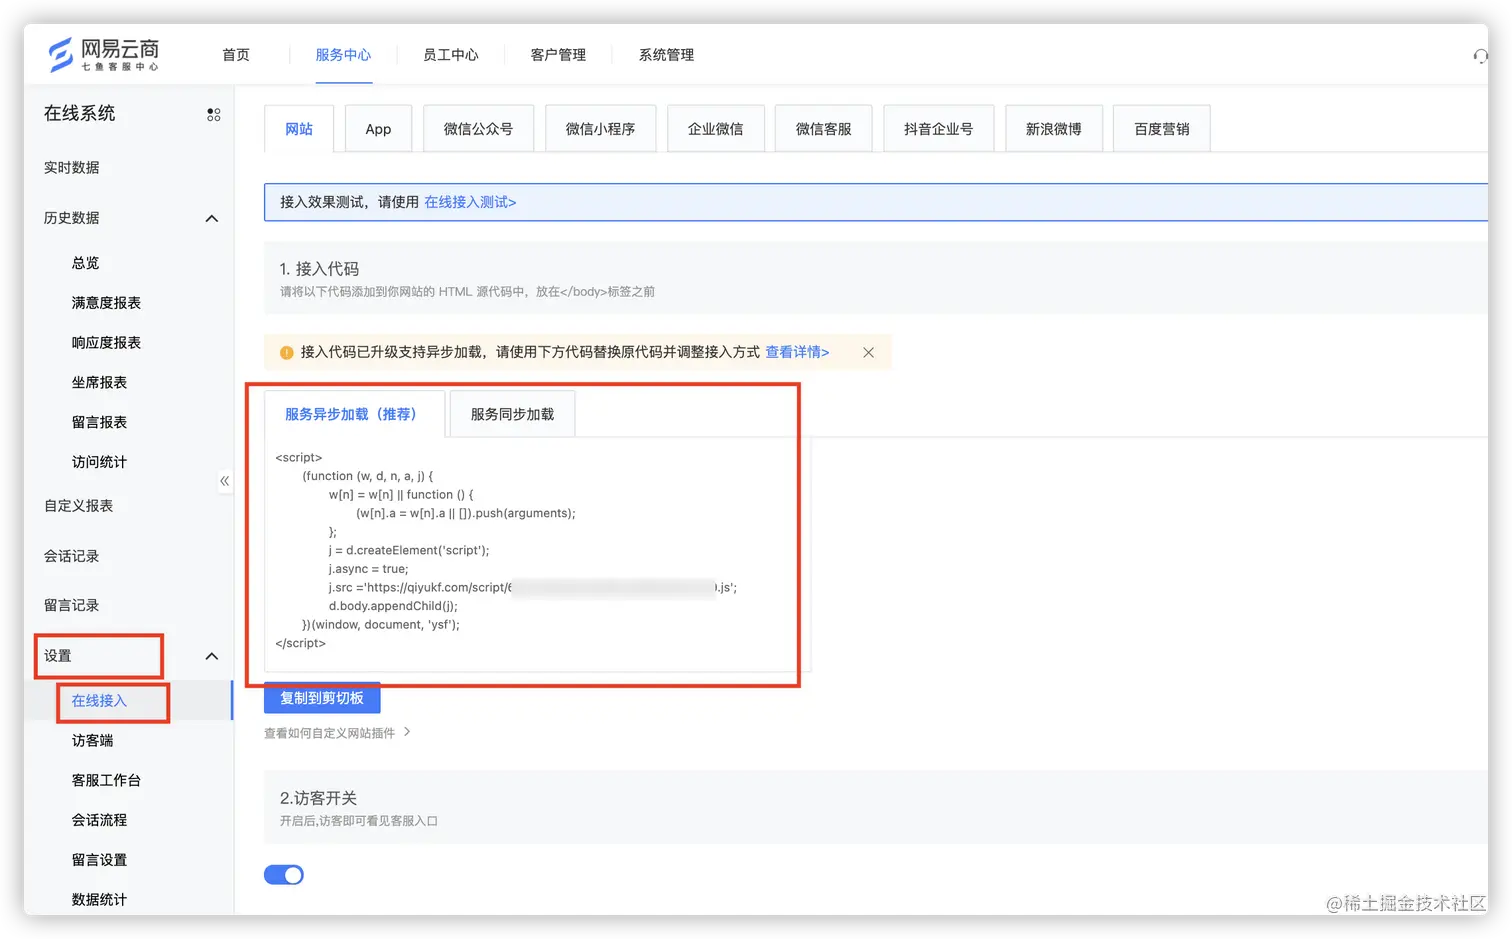Viewport: 1512px width, 939px height.
Task: Open 满意度报表
Action: [106, 303]
